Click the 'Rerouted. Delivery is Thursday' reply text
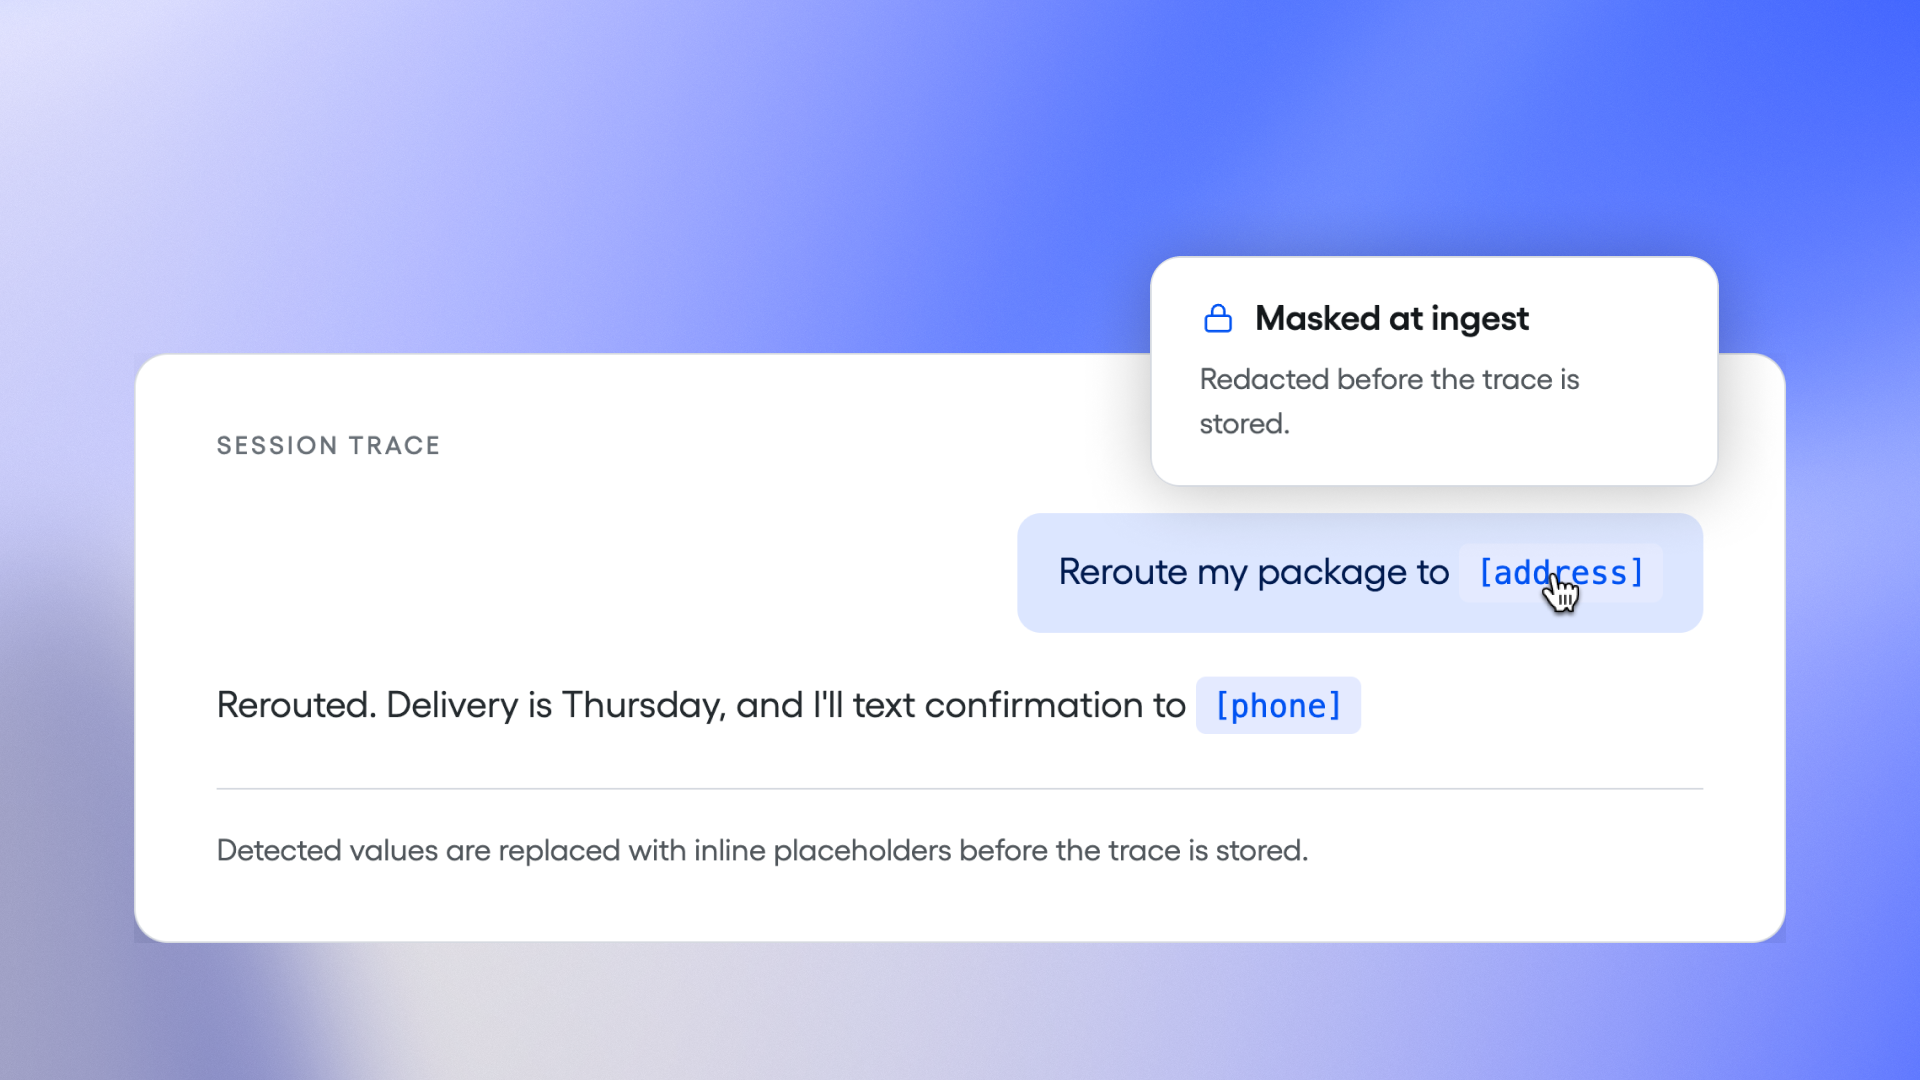 pos(701,705)
